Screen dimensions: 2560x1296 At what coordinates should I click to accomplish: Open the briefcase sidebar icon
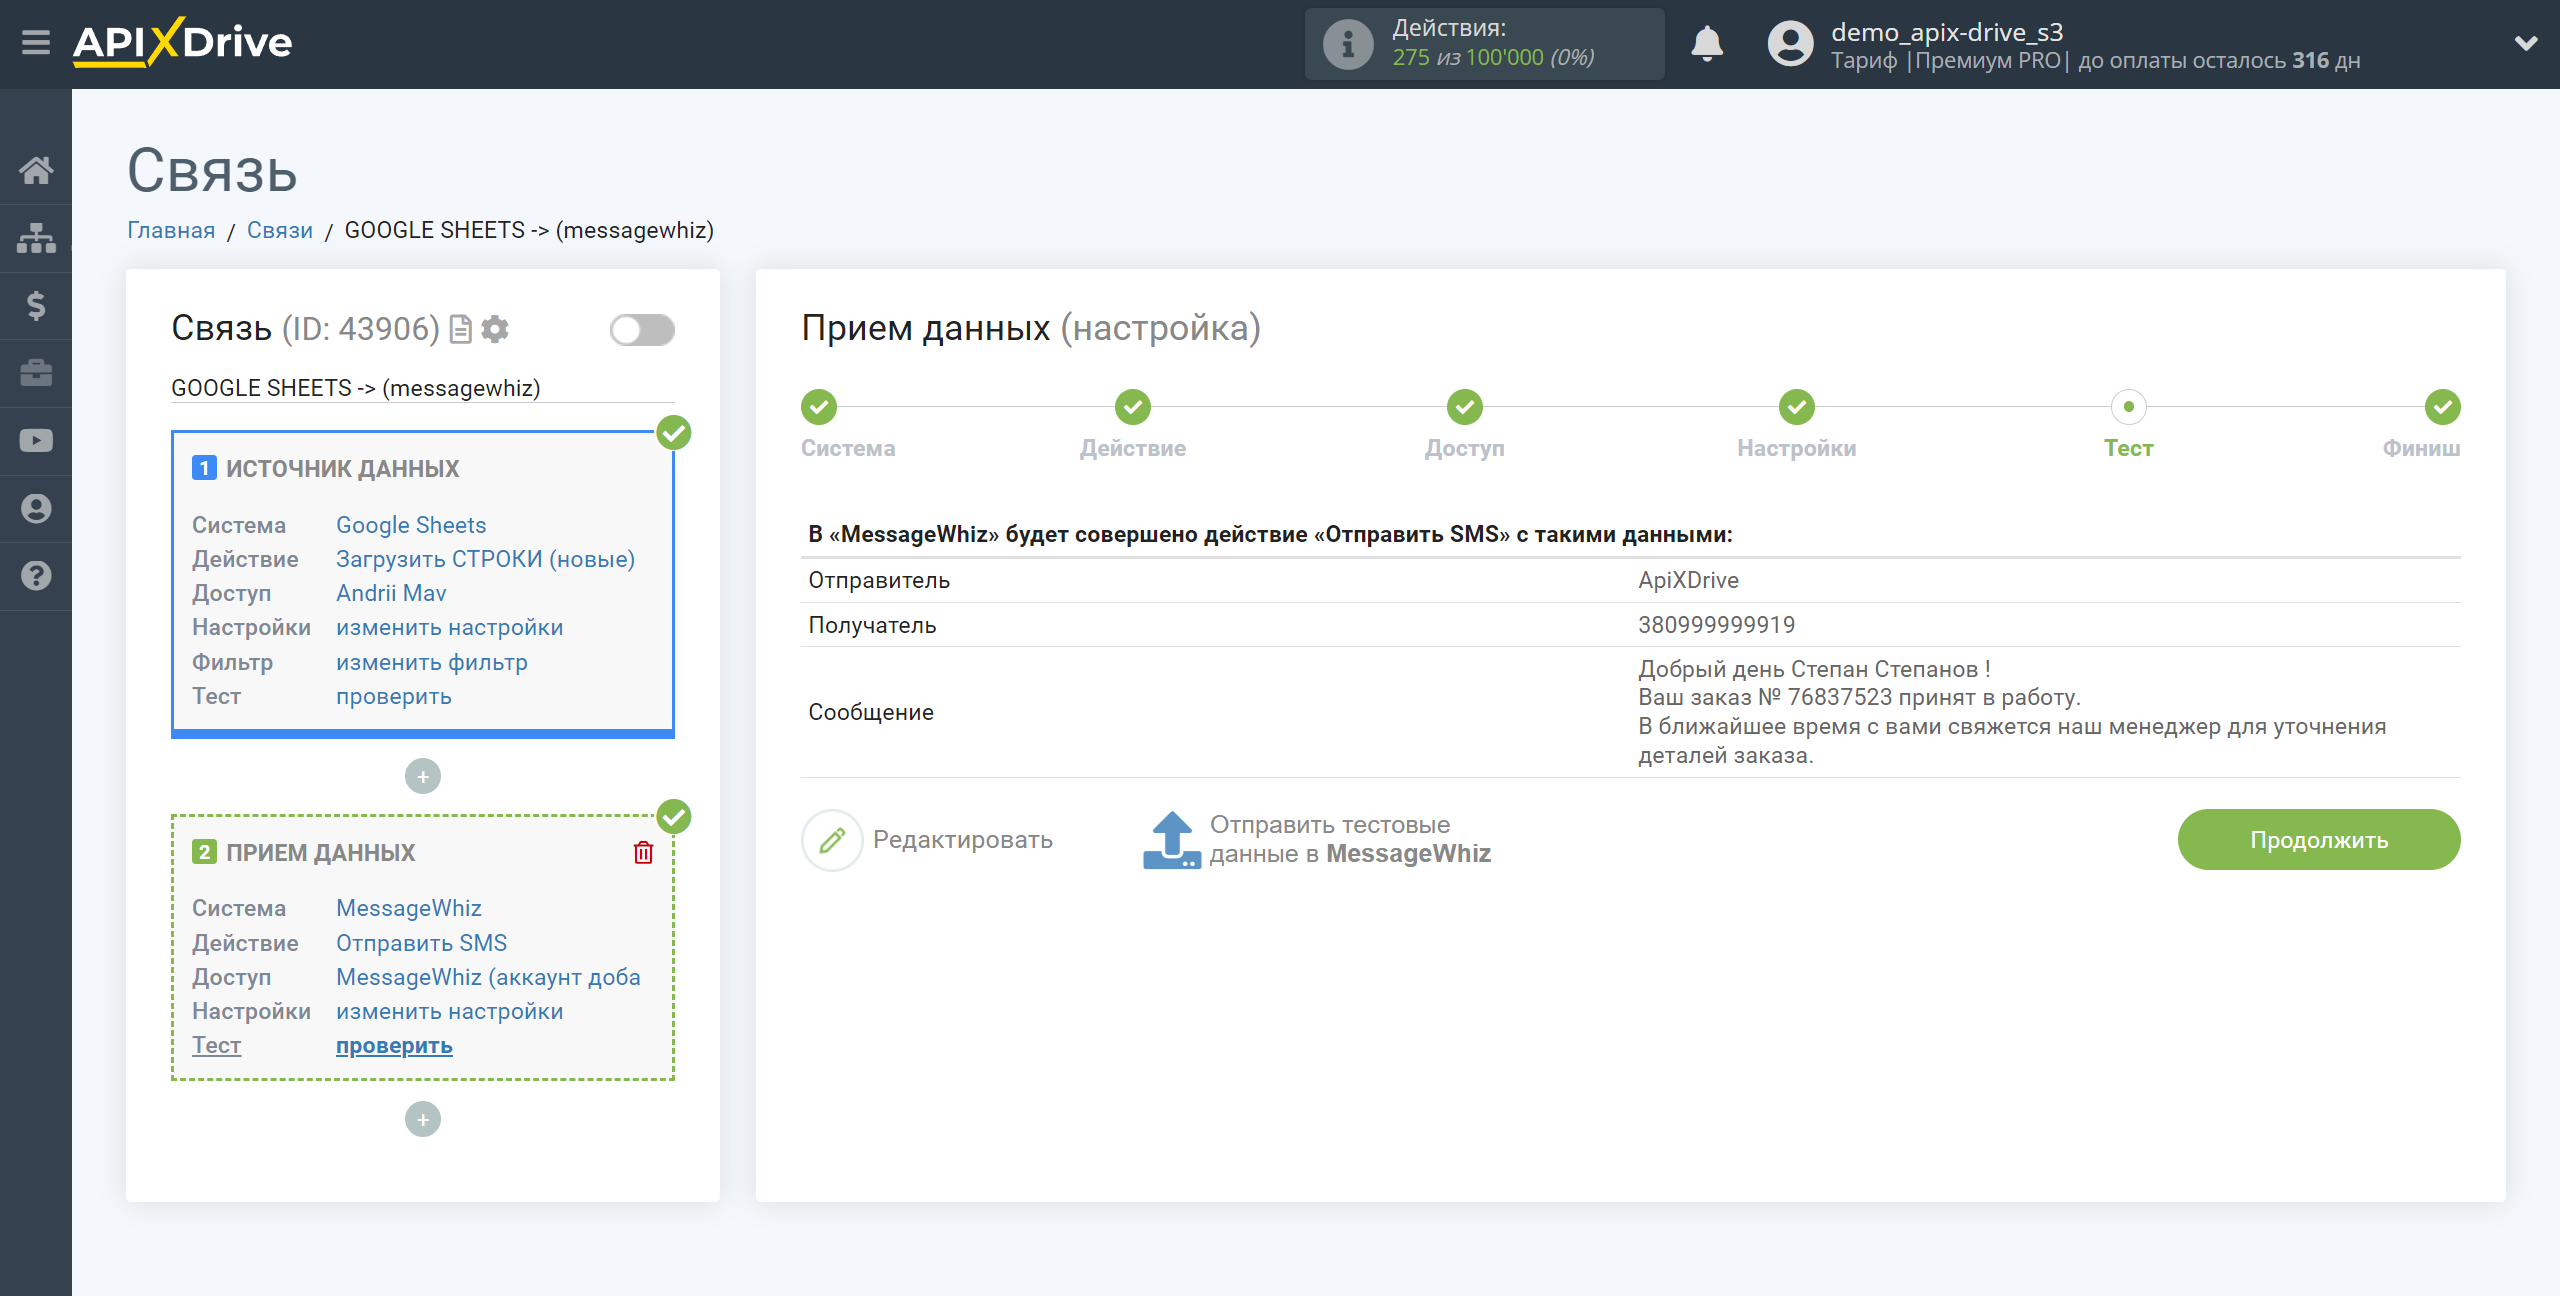point(36,373)
